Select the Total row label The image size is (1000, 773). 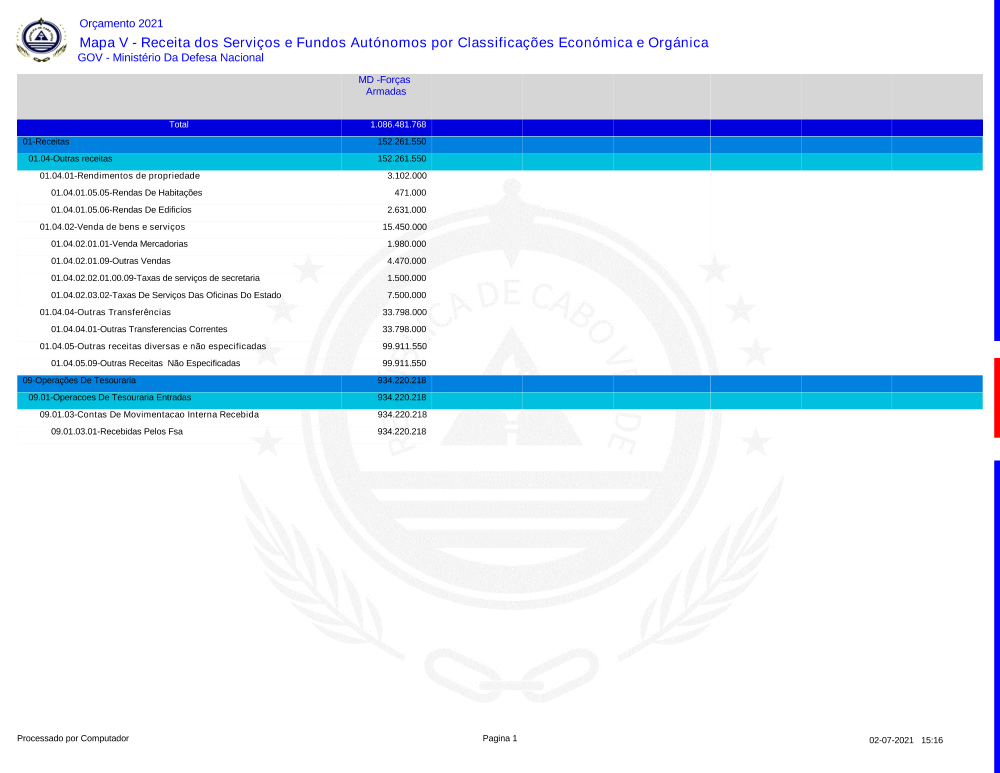[179, 125]
